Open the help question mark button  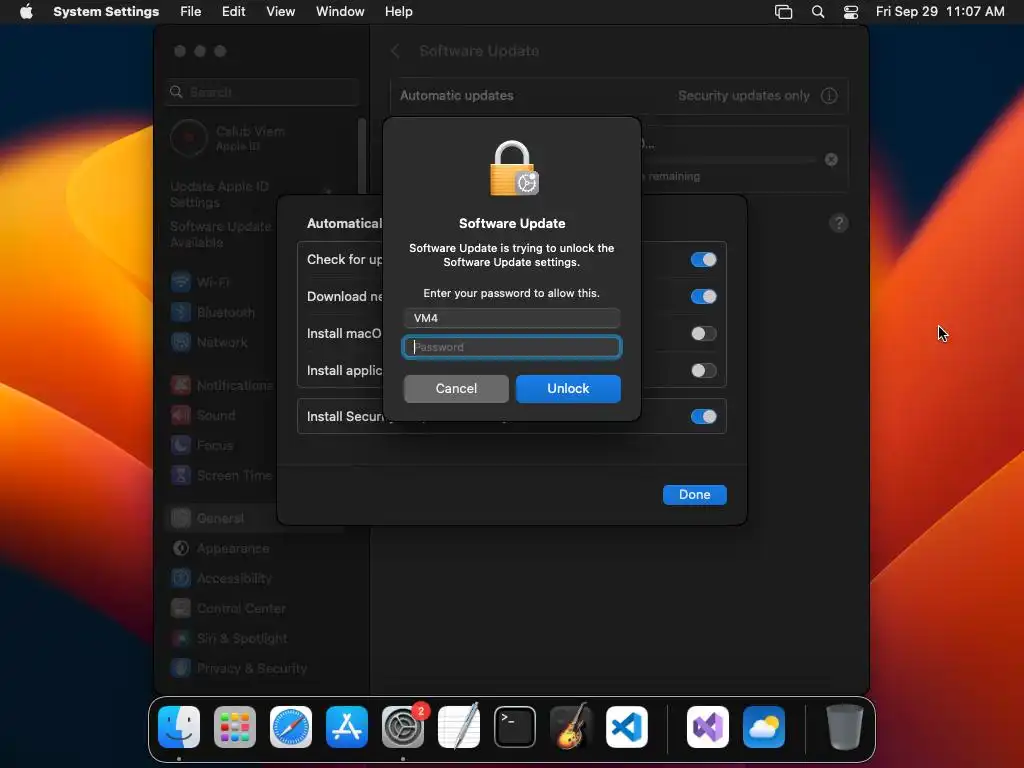click(839, 223)
